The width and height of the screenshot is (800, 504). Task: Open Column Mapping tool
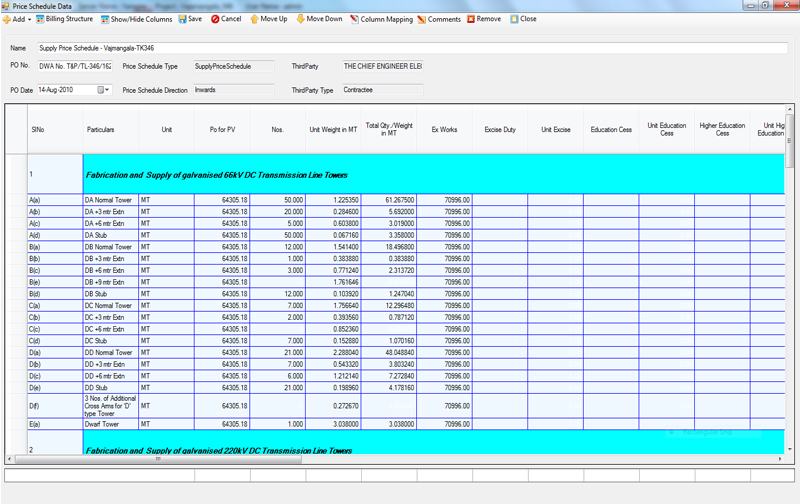coord(380,19)
